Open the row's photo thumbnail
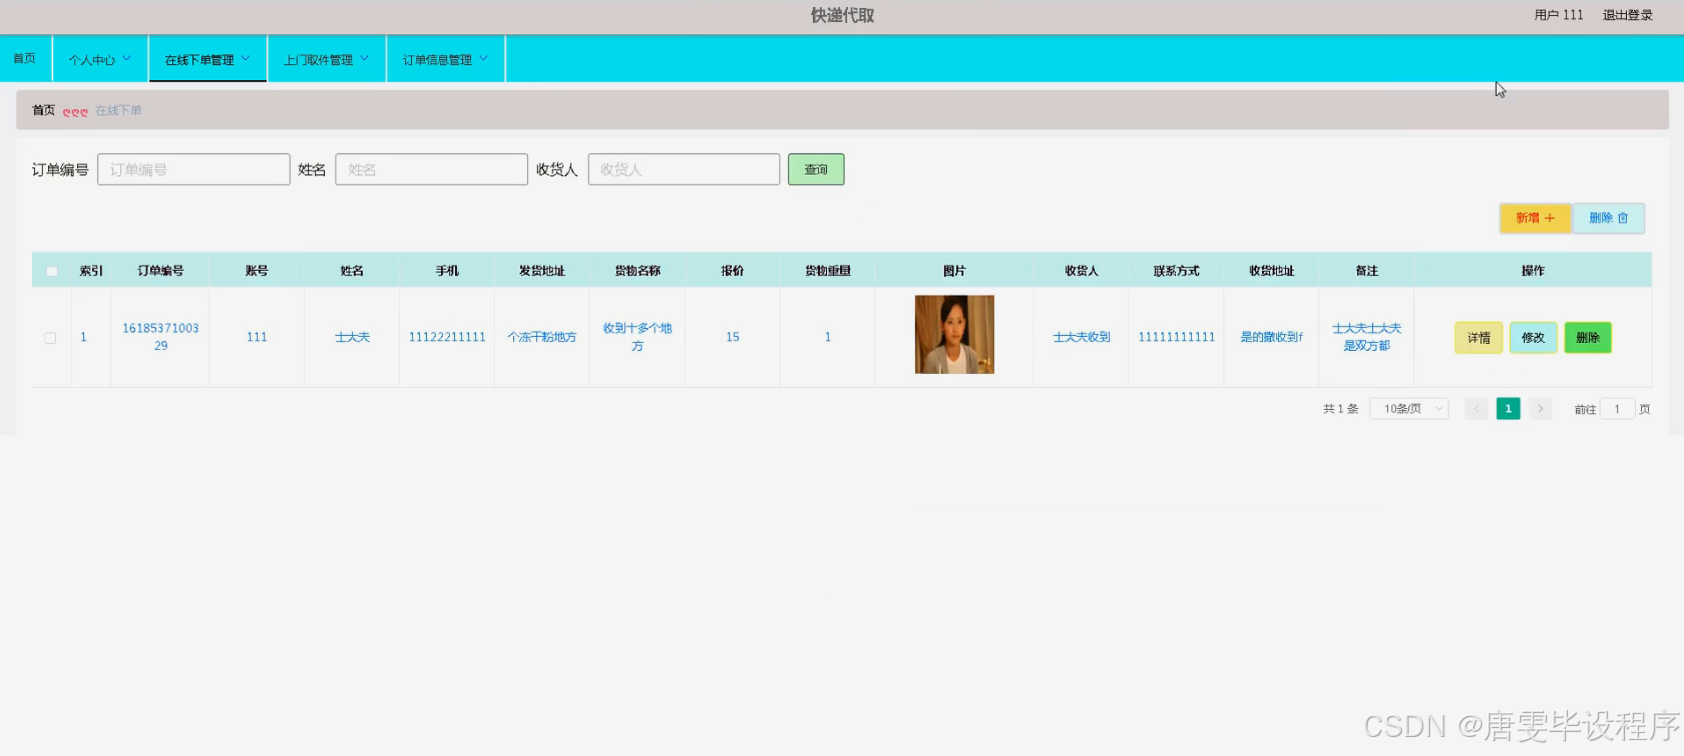This screenshot has width=1684, height=756. [x=954, y=334]
